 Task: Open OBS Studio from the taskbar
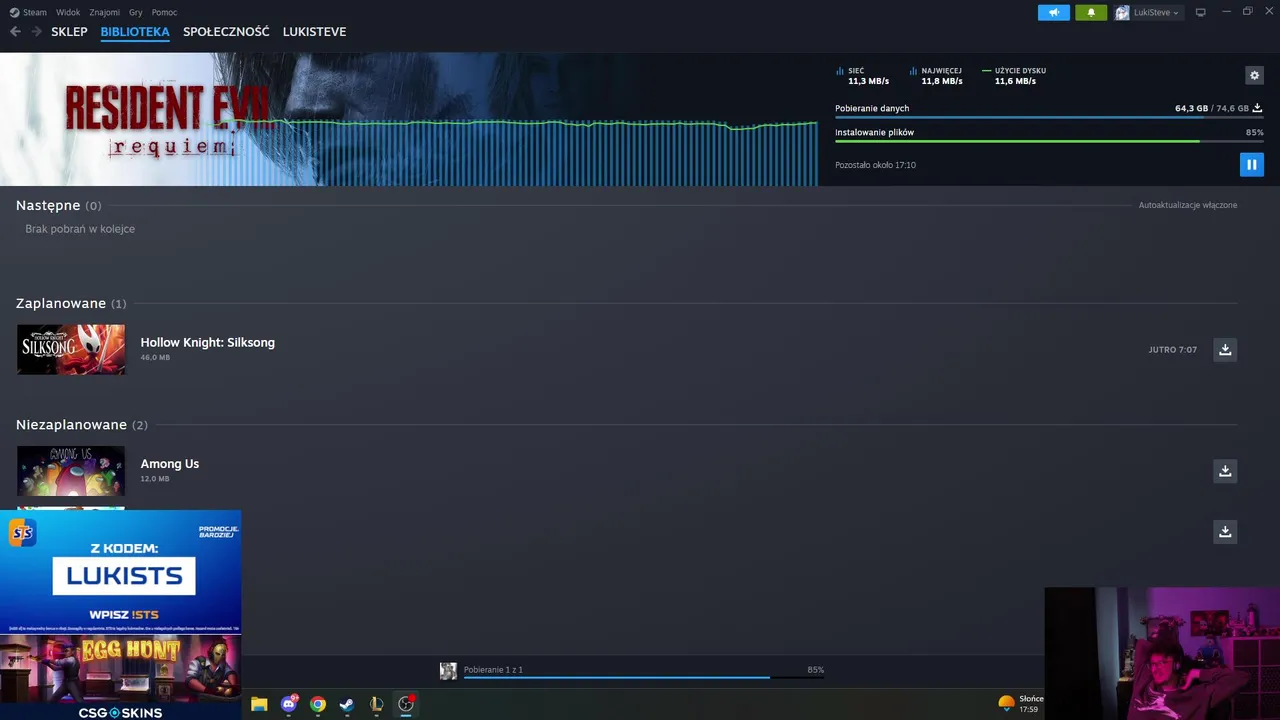tap(406, 704)
